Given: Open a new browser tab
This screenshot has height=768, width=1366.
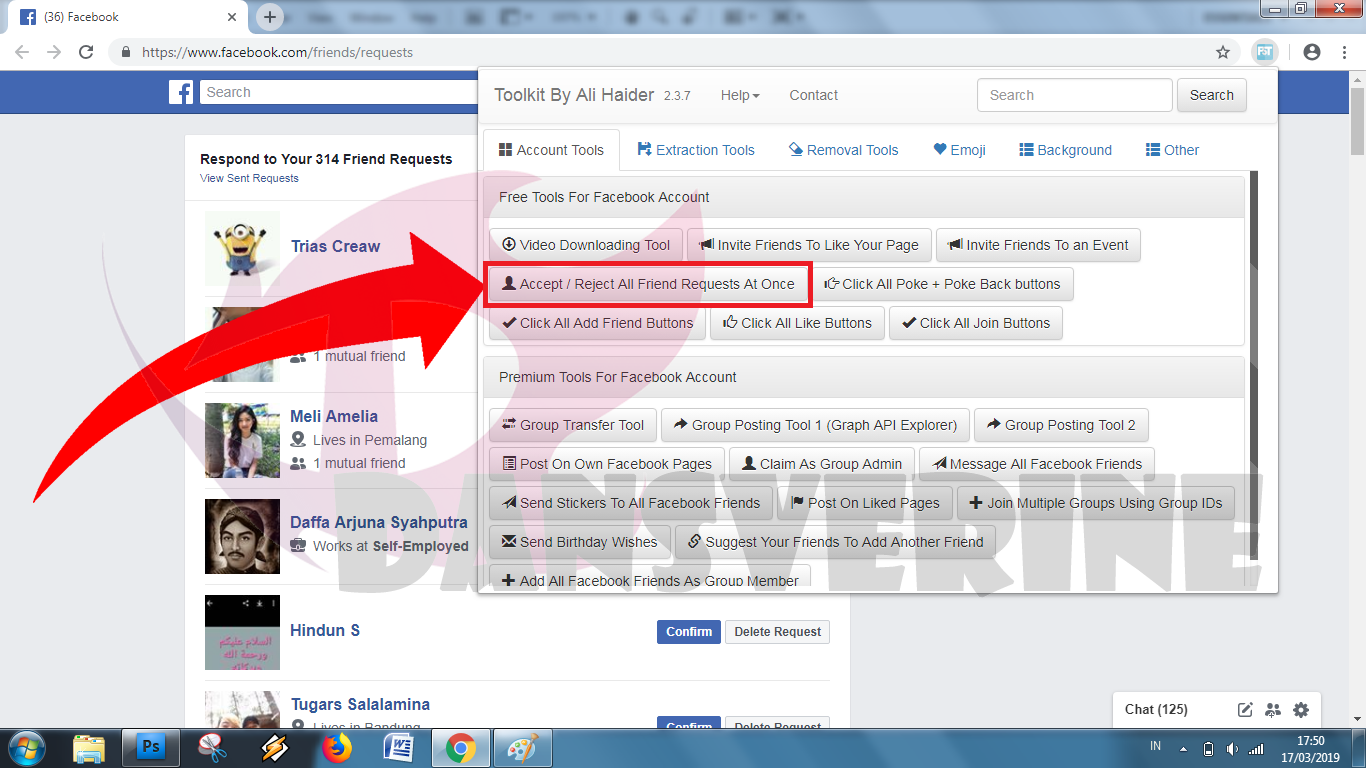Looking at the screenshot, I should click(x=270, y=17).
